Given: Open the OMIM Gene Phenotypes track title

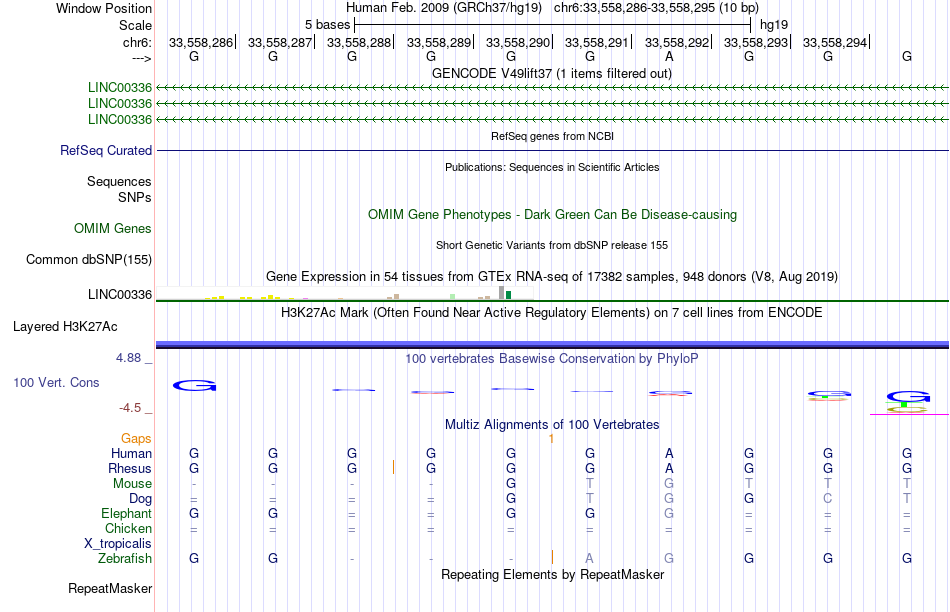Looking at the screenshot, I should (x=552, y=215).
